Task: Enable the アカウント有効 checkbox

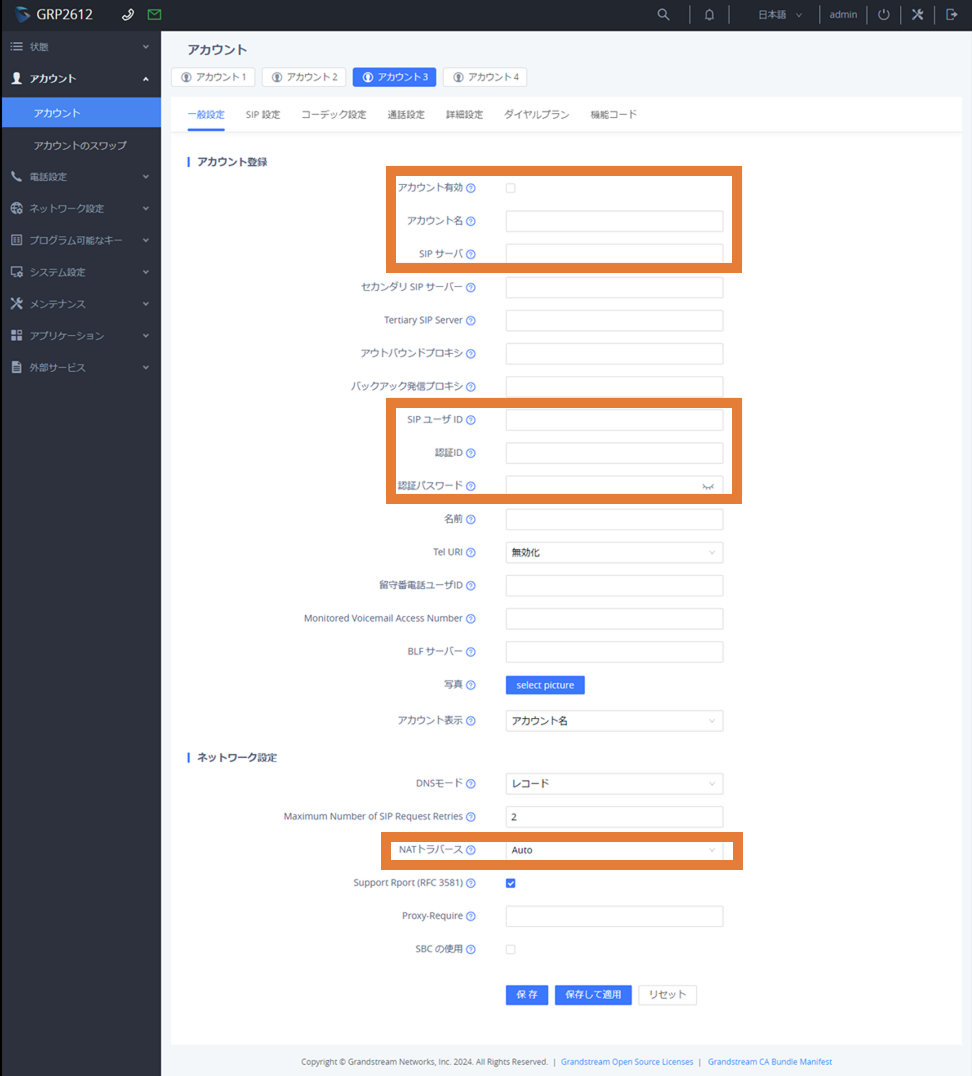Action: 511,188
